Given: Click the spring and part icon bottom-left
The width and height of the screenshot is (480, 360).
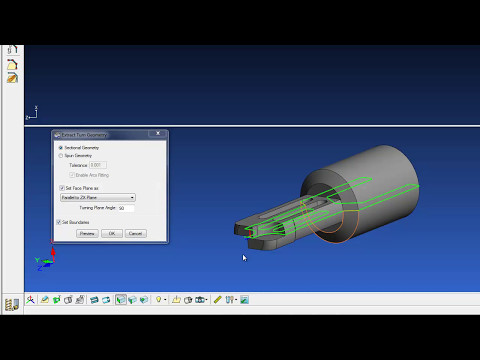Looking at the screenshot, I should click(12, 304).
